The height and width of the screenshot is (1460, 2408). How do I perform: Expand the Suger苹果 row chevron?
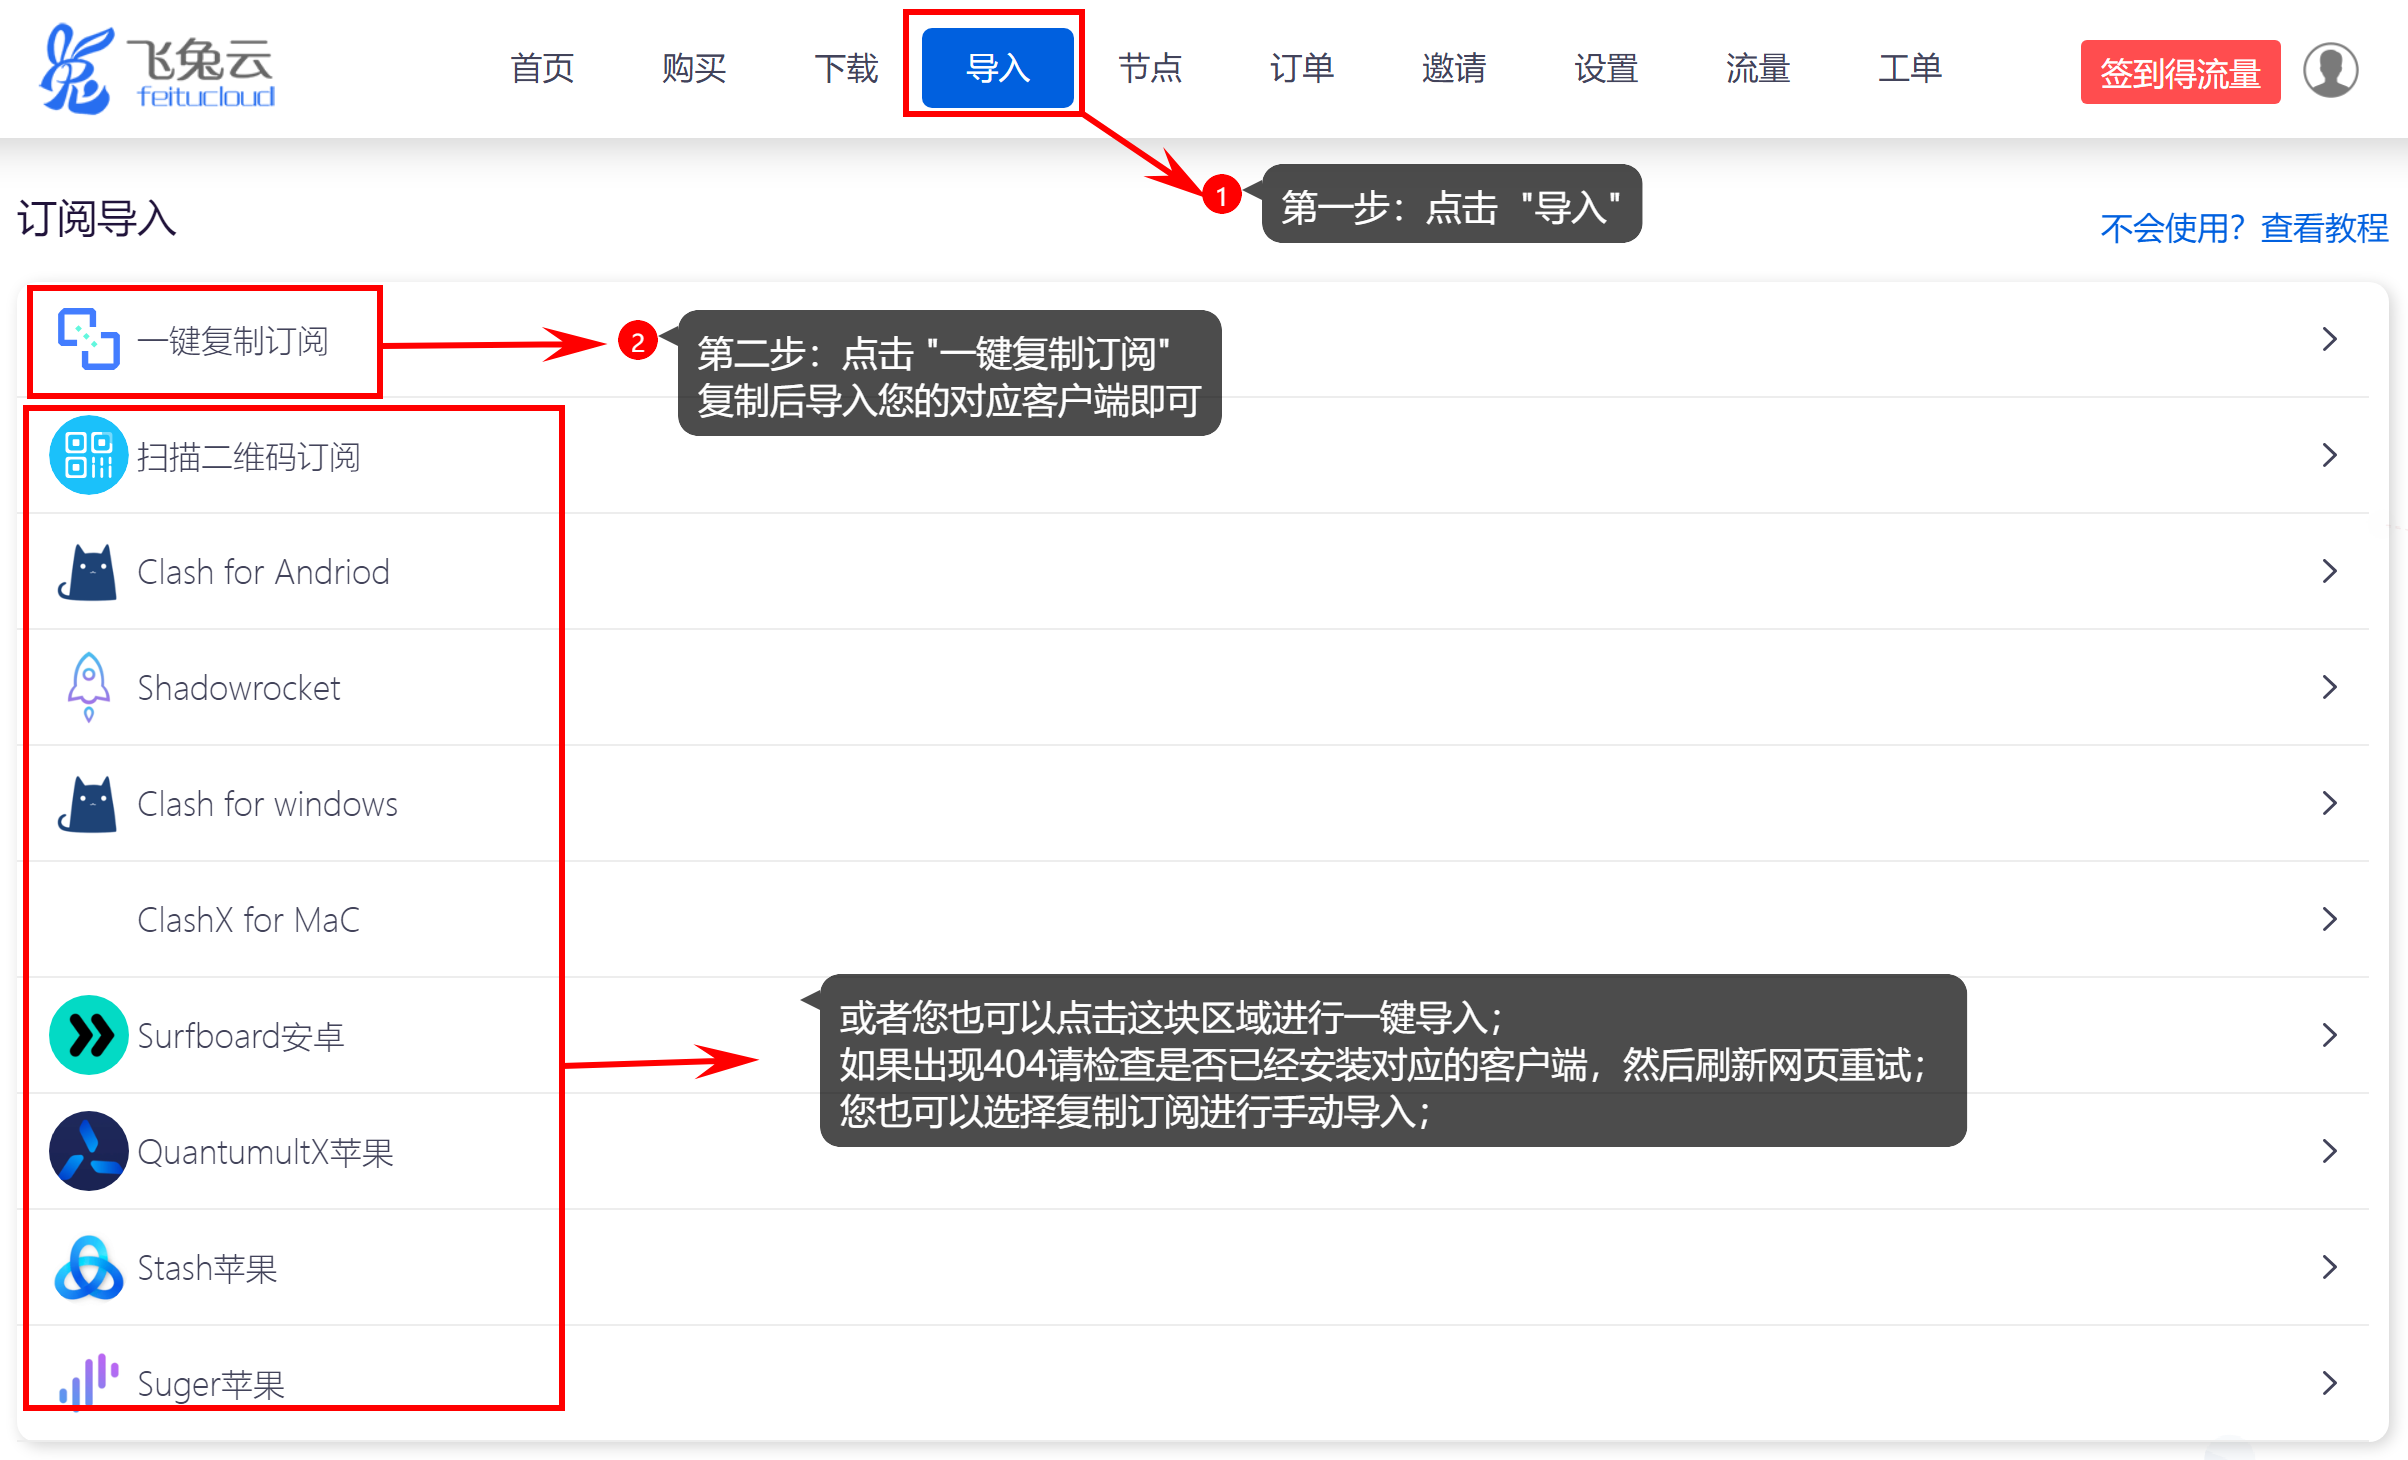[2330, 1383]
